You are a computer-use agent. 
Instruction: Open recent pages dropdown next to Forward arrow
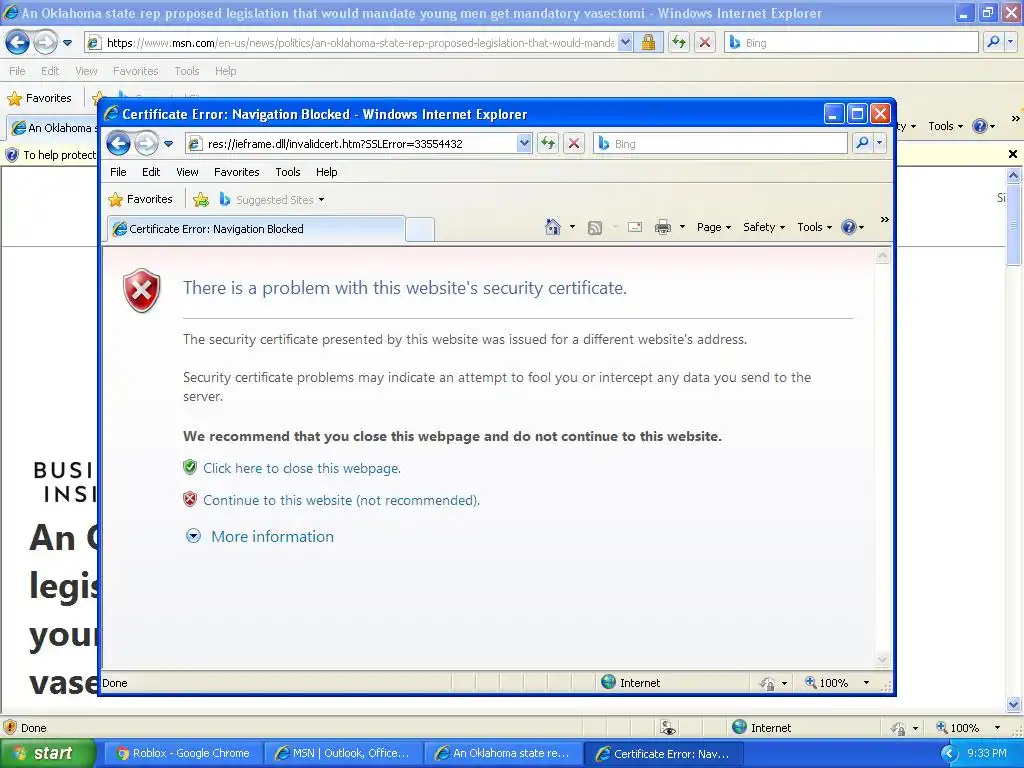tap(168, 144)
